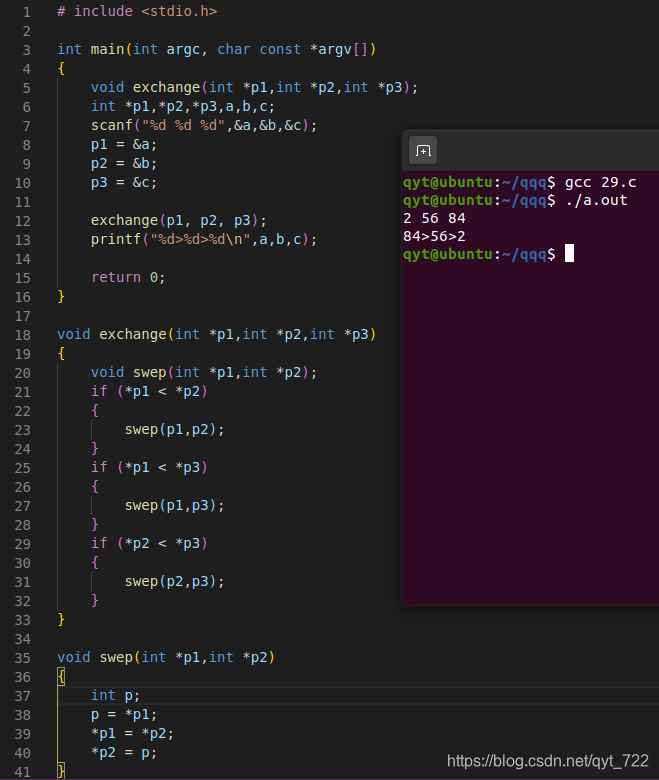
Task: Click line number 33 in the gutter
Action: [22, 620]
